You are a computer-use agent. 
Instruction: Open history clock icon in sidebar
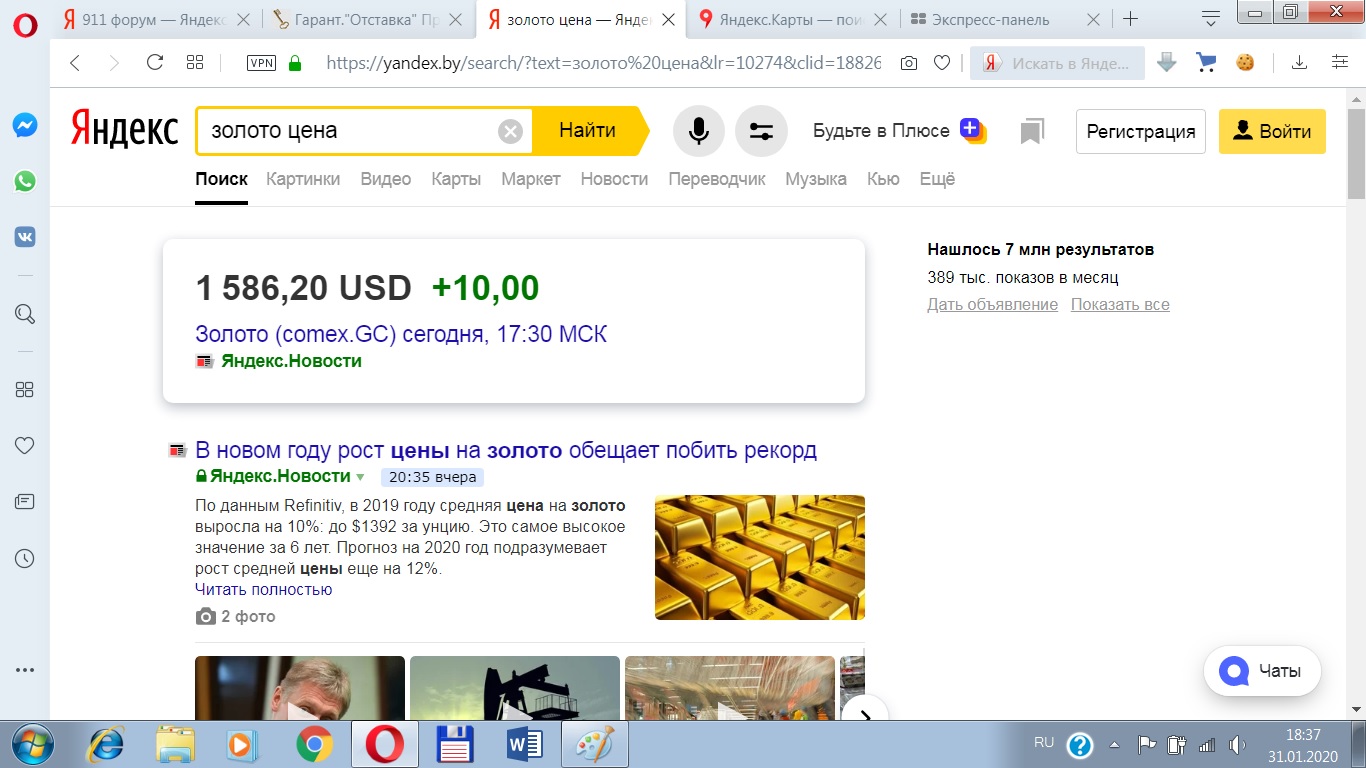tap(25, 559)
